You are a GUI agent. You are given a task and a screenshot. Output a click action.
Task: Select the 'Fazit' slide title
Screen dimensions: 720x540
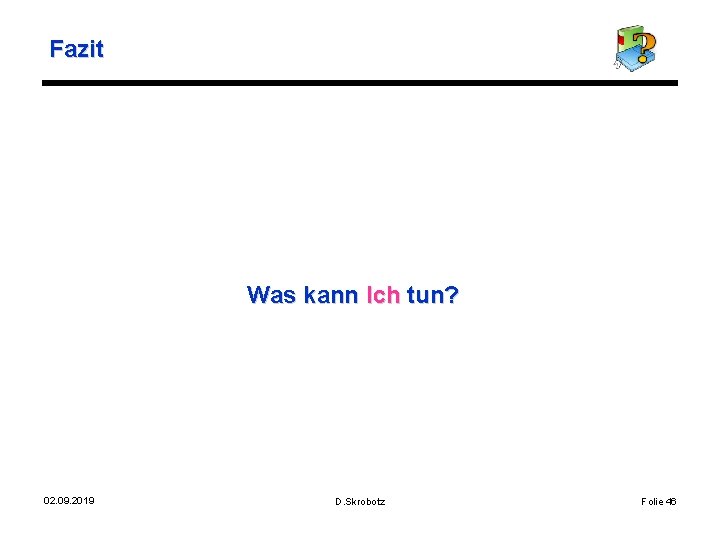point(77,49)
